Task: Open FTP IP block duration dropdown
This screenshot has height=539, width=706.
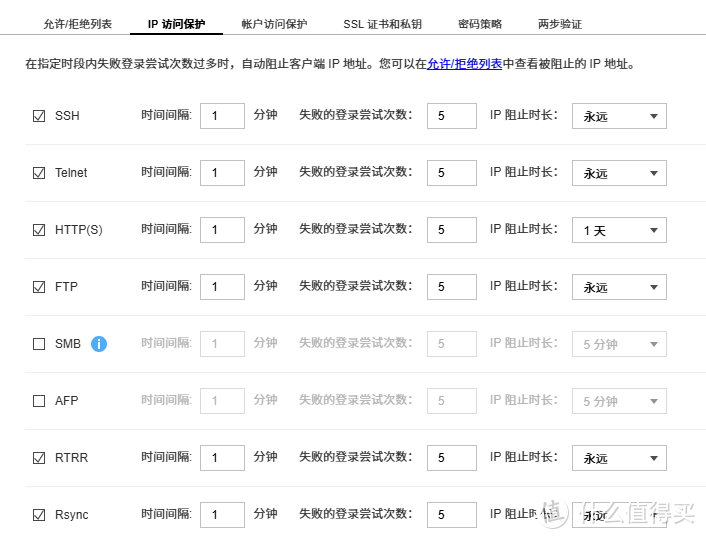Action: click(x=618, y=287)
